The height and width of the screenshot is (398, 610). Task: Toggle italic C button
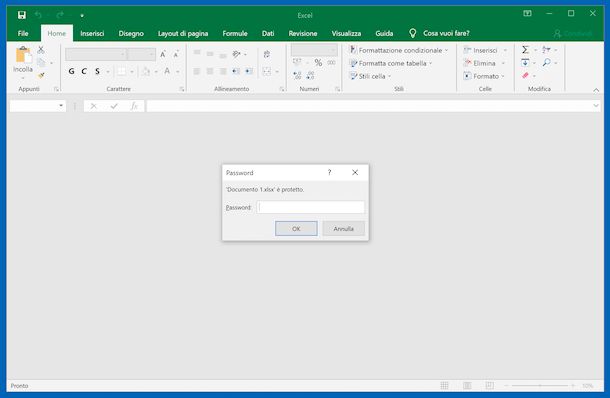[x=84, y=71]
